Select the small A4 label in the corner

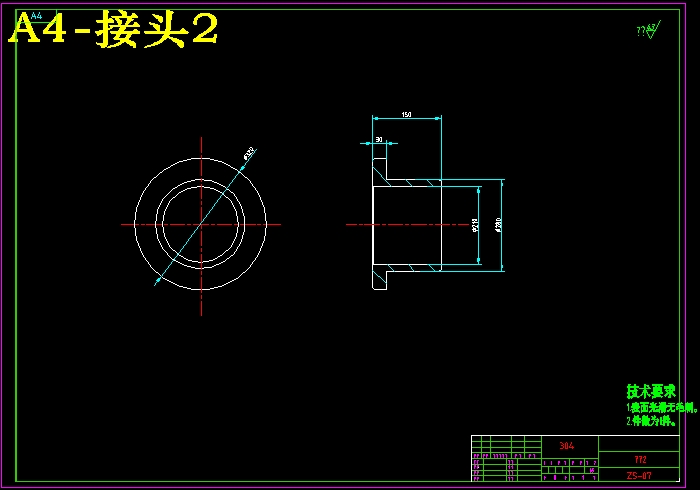point(37,16)
